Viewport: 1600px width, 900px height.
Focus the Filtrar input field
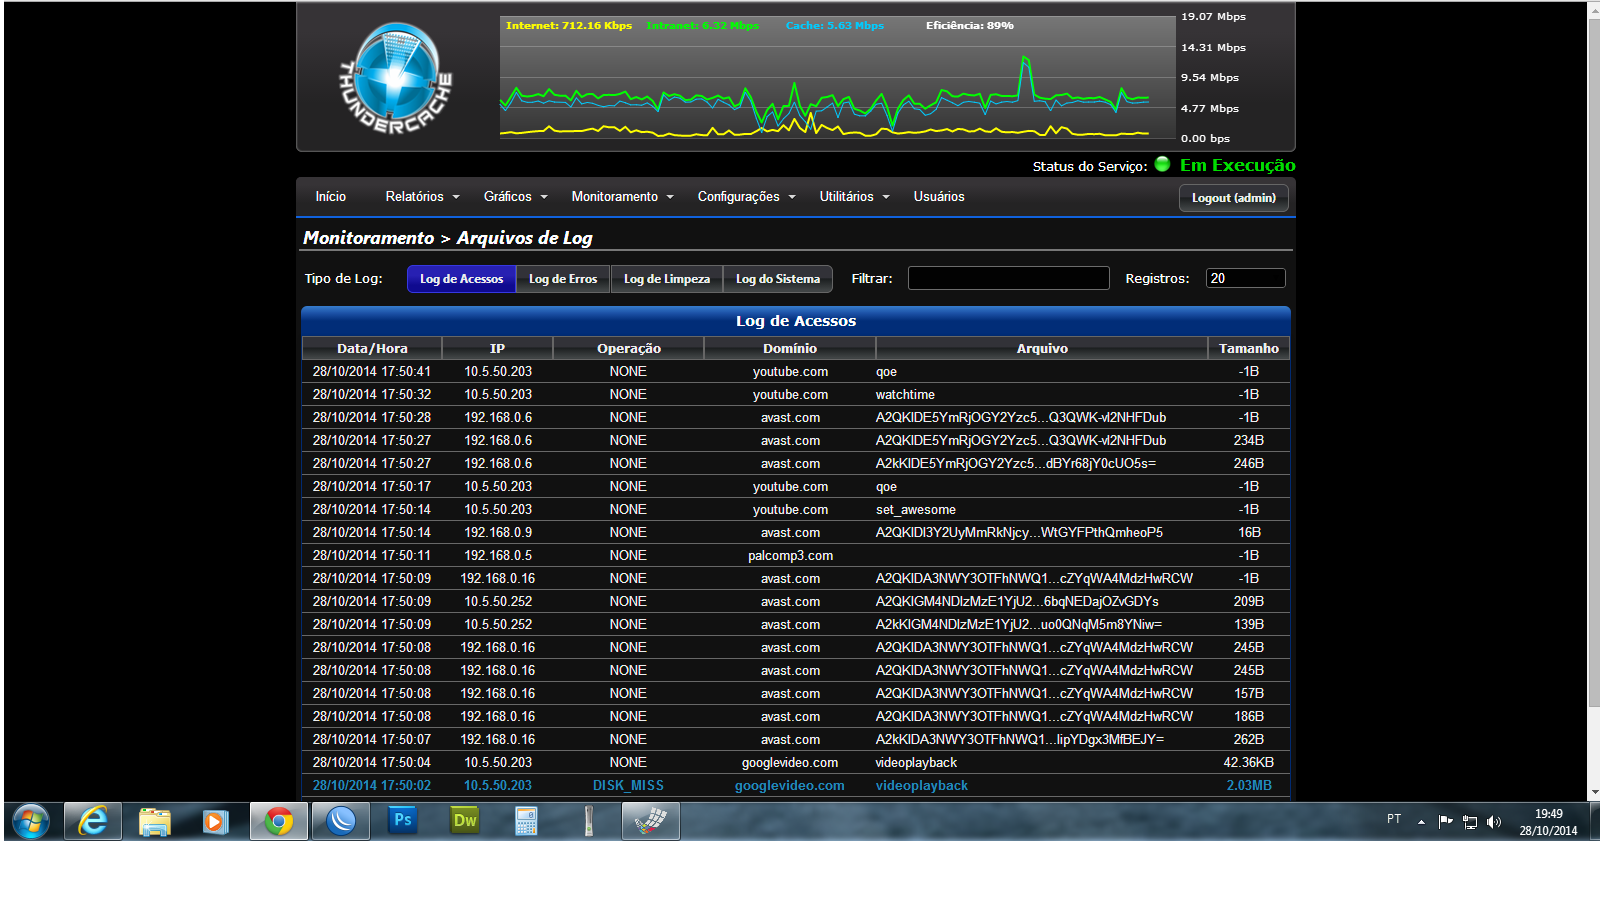[1009, 278]
